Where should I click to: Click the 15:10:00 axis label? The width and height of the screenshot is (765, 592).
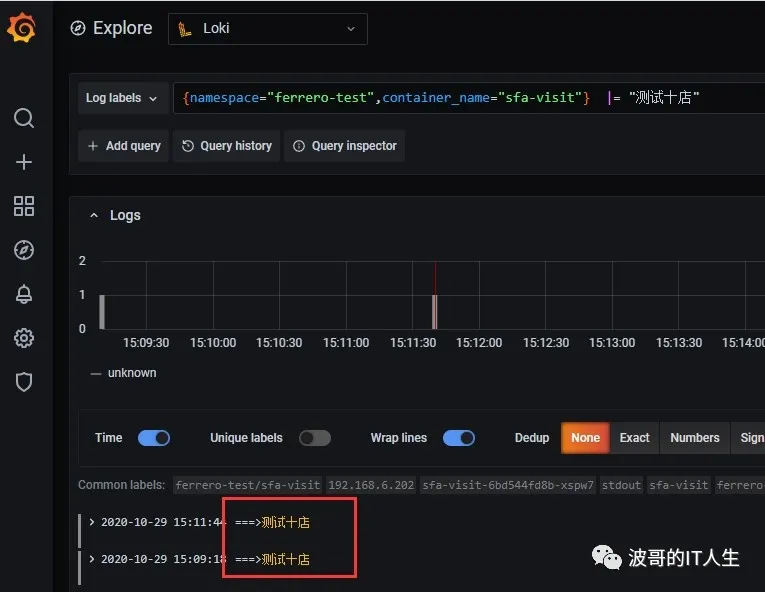(x=213, y=343)
